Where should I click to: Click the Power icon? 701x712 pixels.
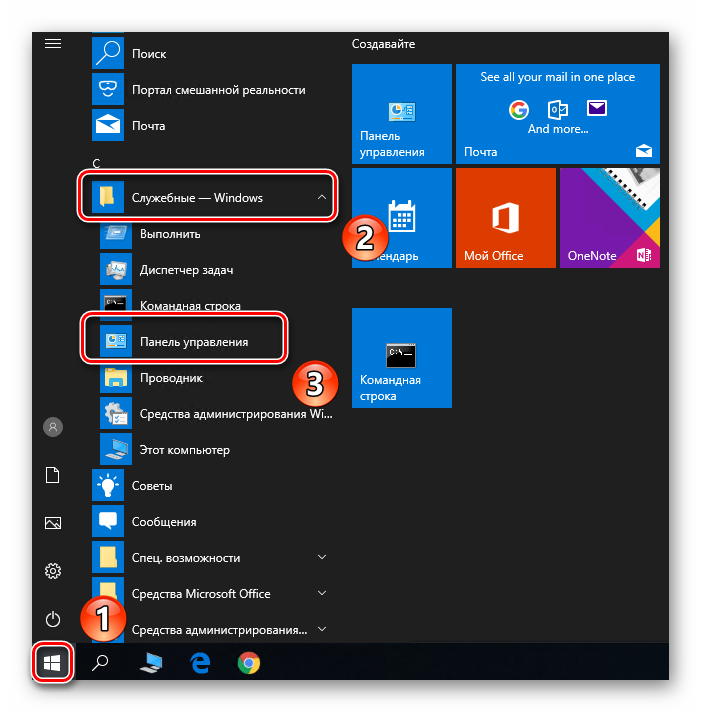pos(53,619)
